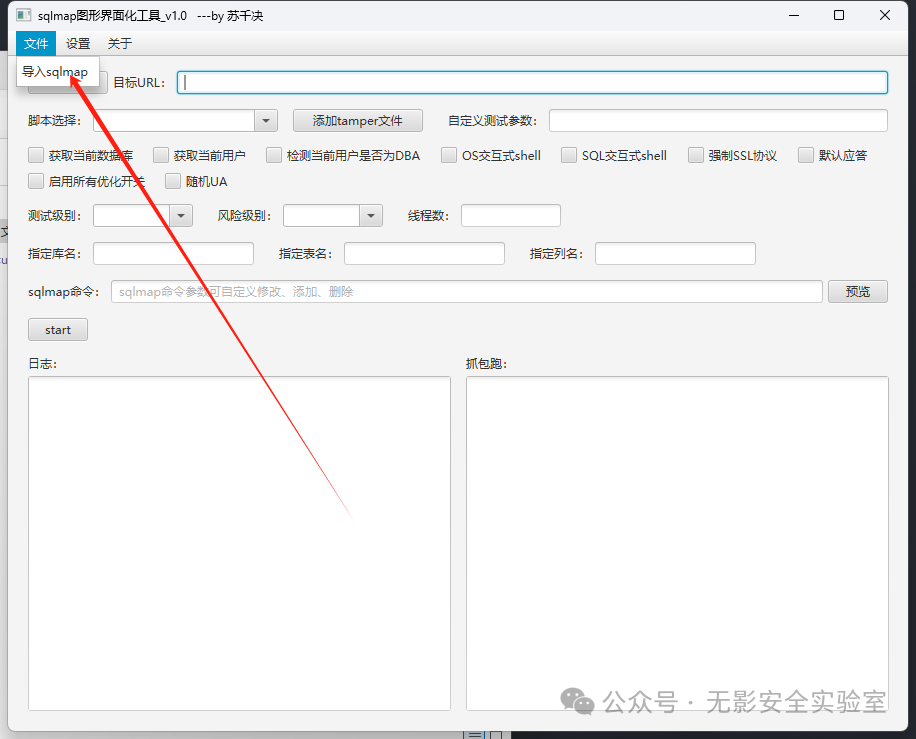Toggle 随机UA checkbox

pos(173,182)
